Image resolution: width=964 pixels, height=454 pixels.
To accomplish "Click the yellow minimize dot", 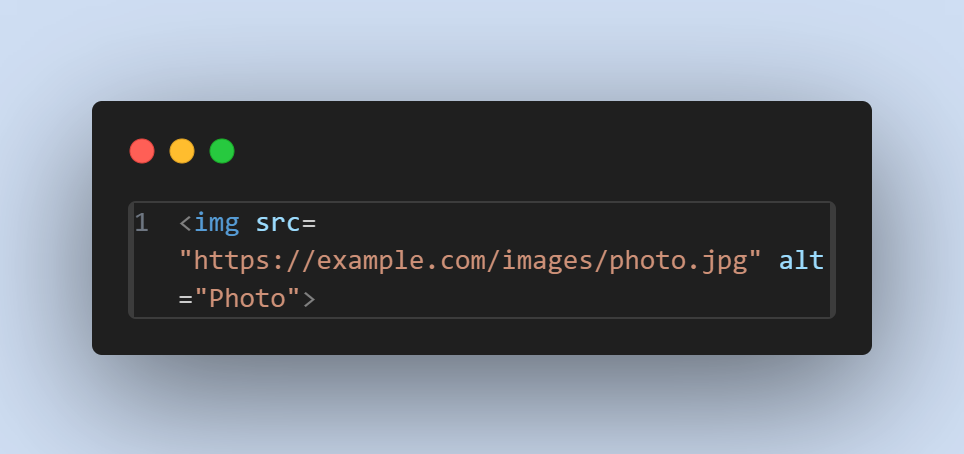I will tap(182, 151).
